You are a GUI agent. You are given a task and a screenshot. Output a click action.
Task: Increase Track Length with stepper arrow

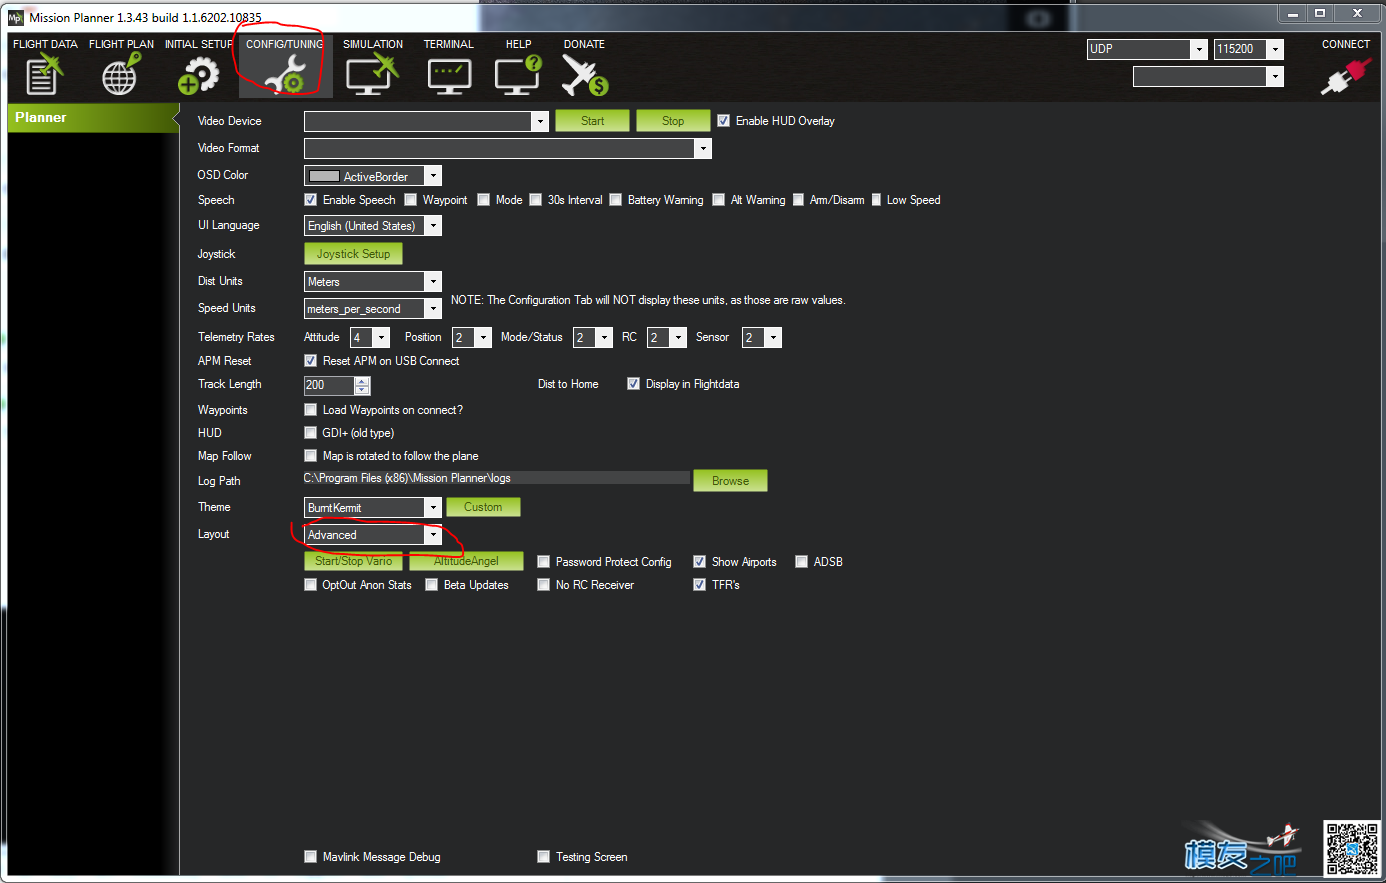coord(362,381)
